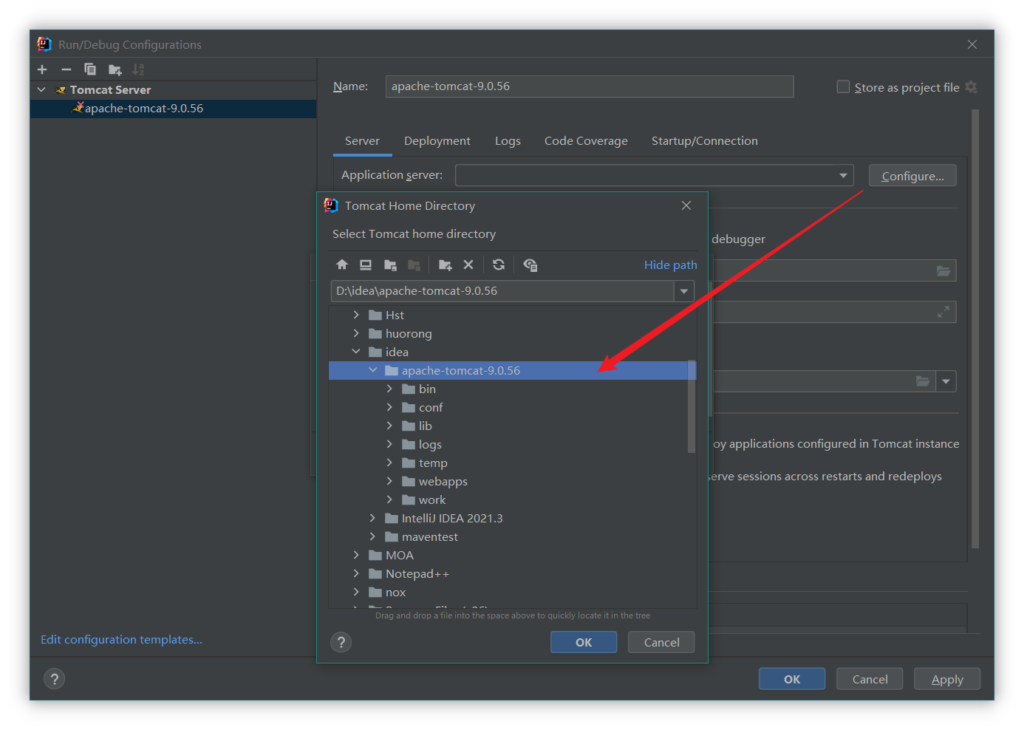1024x730 pixels.
Task: Switch to Deployment tab
Action: (x=437, y=141)
